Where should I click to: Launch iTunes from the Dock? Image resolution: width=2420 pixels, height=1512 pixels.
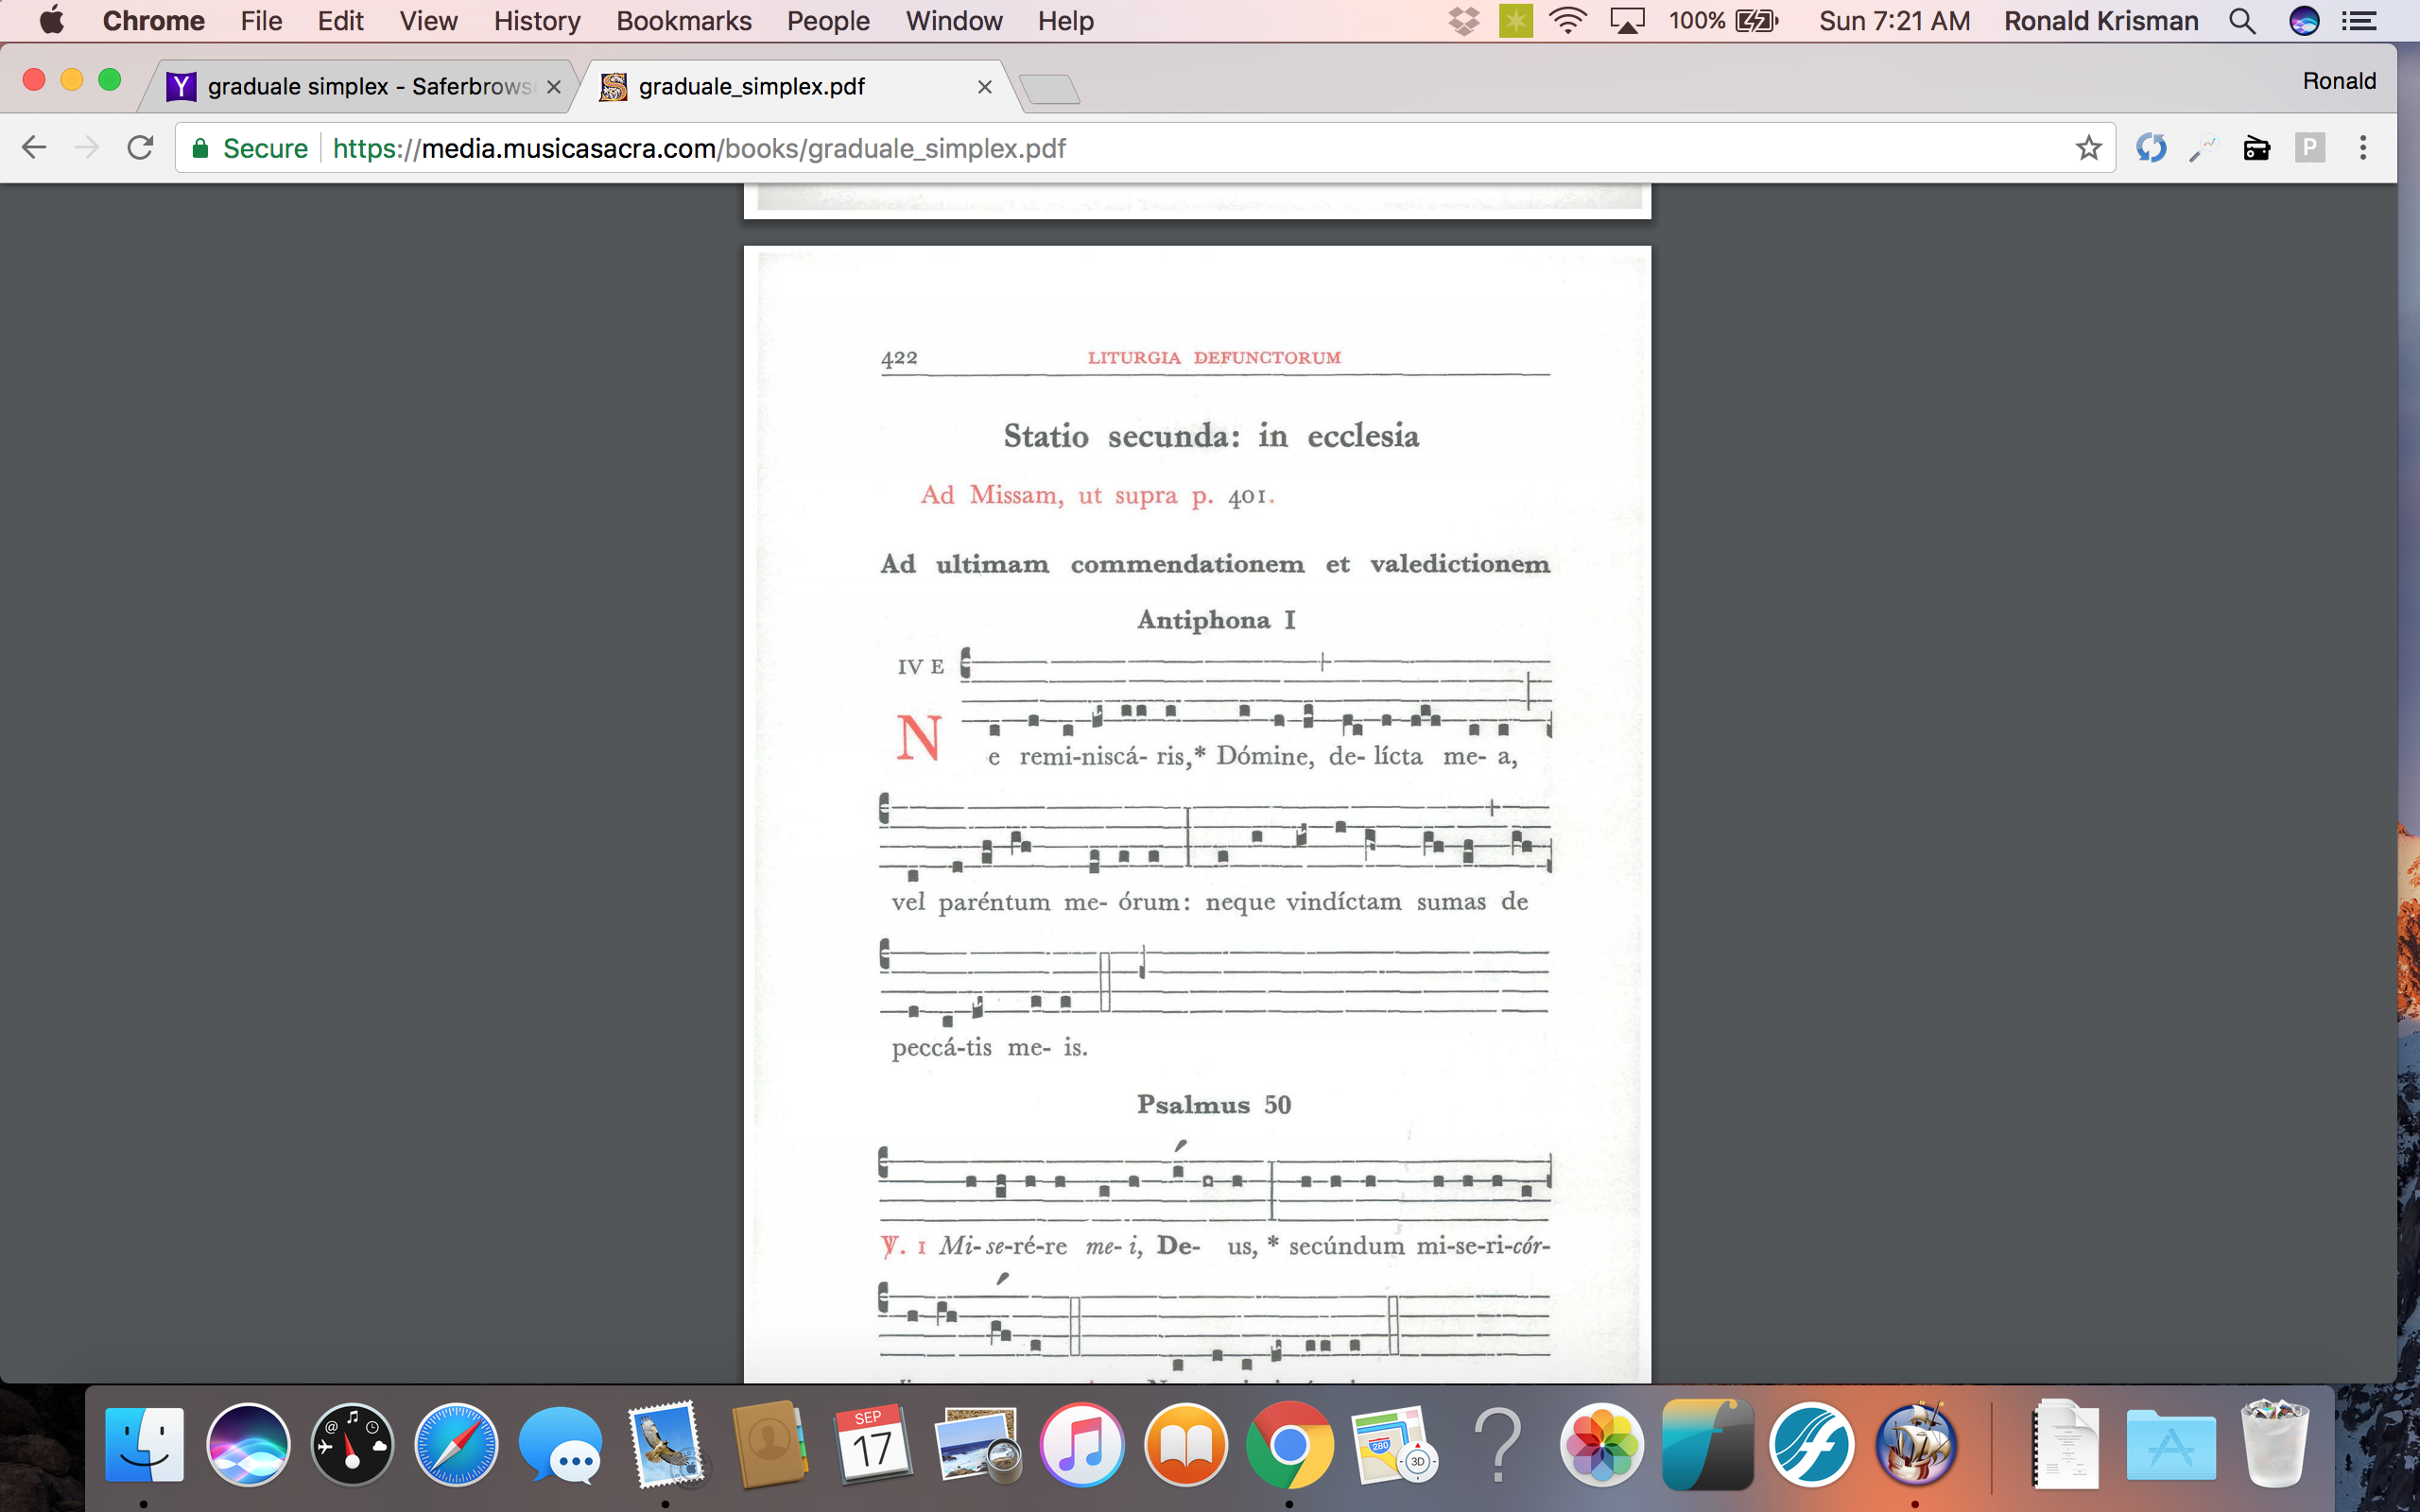coord(1081,1445)
